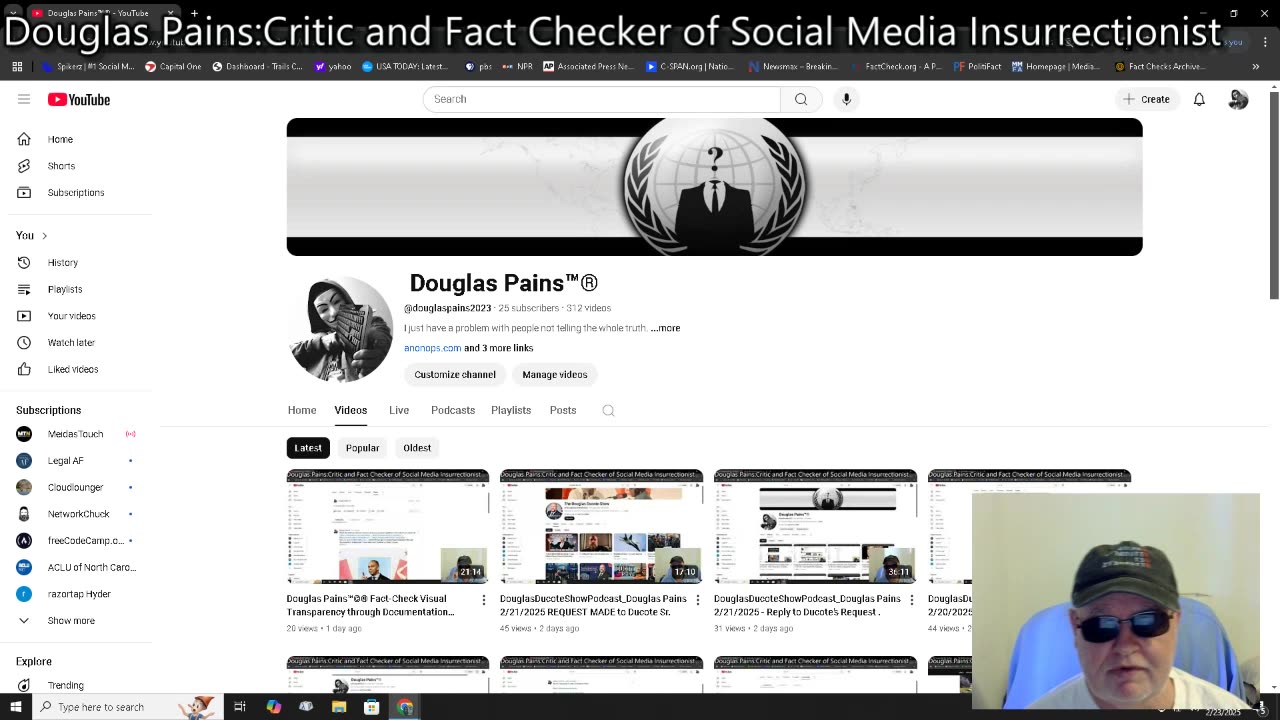Expand channel description with ...more
The height and width of the screenshot is (720, 1280).
[665, 328]
